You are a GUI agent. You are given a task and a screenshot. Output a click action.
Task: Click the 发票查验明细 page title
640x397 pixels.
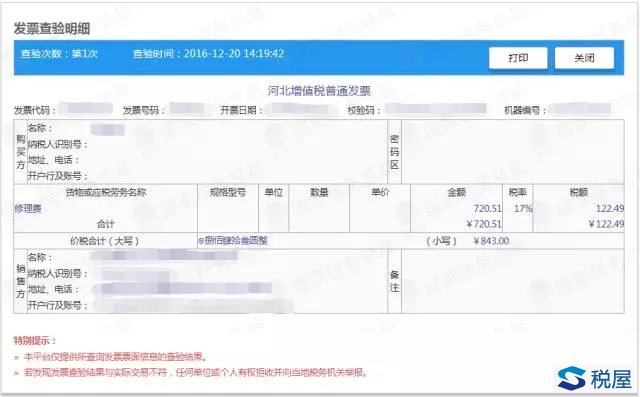coord(52,29)
